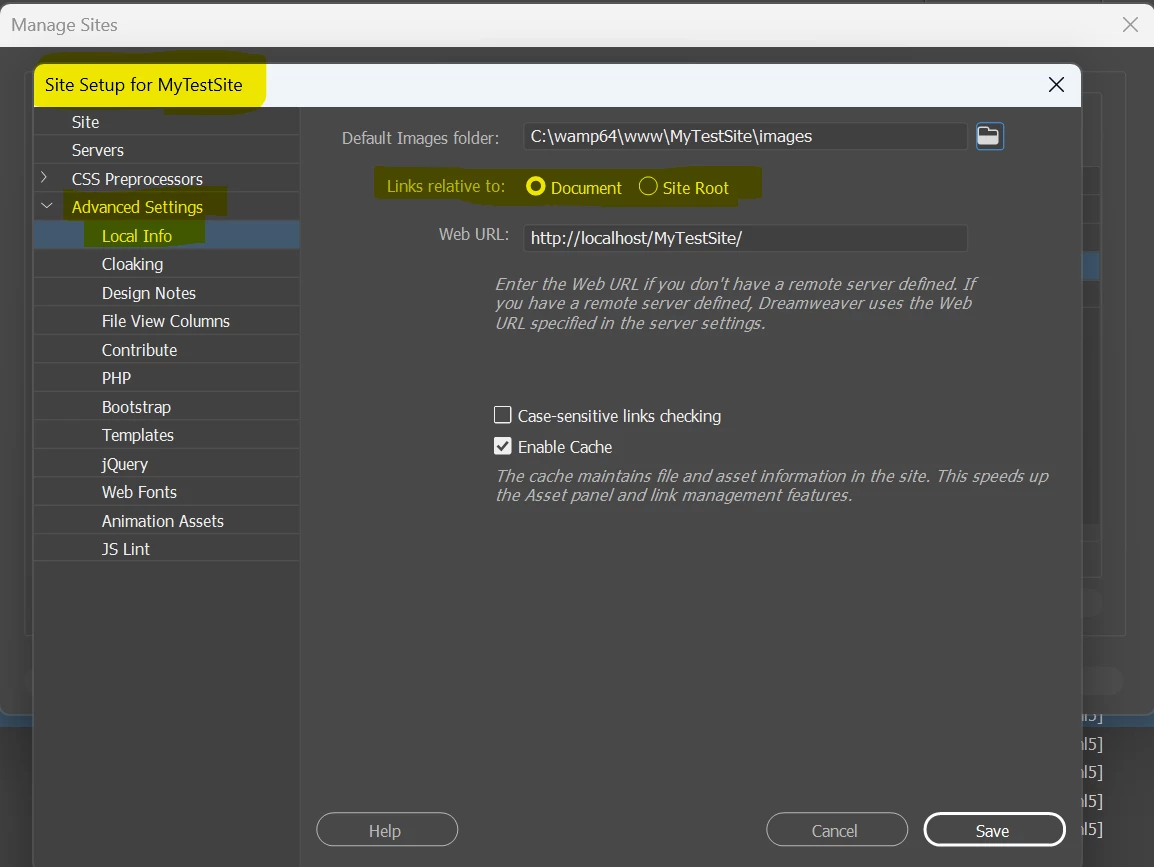Expand CSS Preprocessors category

click(x=44, y=177)
